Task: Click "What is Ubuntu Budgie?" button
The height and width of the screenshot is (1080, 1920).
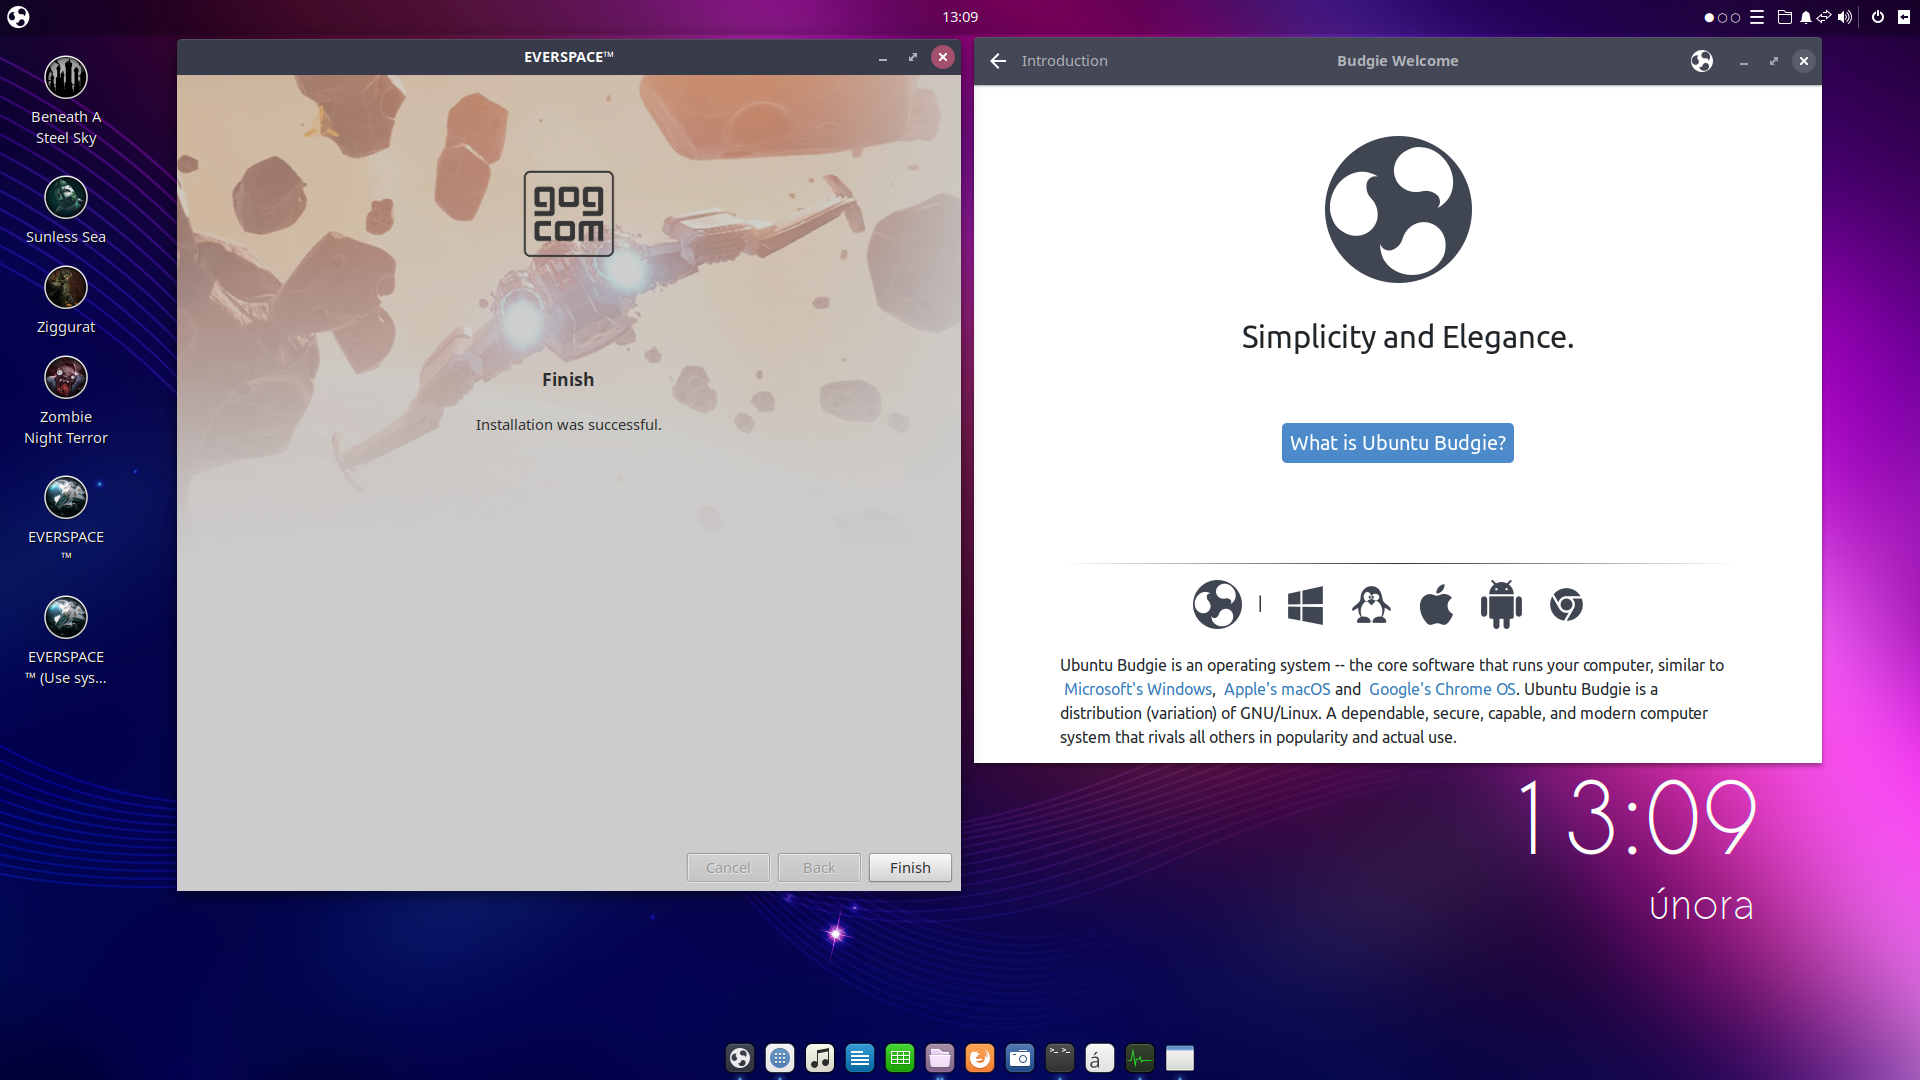Action: [x=1397, y=443]
